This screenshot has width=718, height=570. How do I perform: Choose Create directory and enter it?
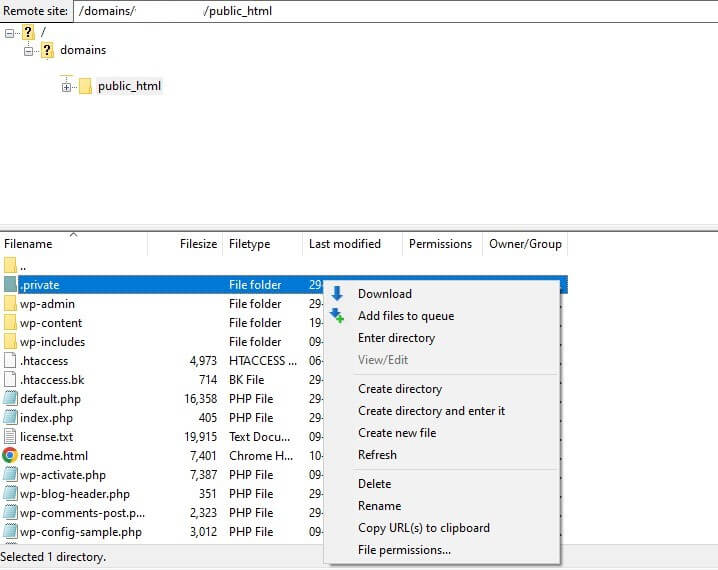pyautogui.click(x=431, y=411)
